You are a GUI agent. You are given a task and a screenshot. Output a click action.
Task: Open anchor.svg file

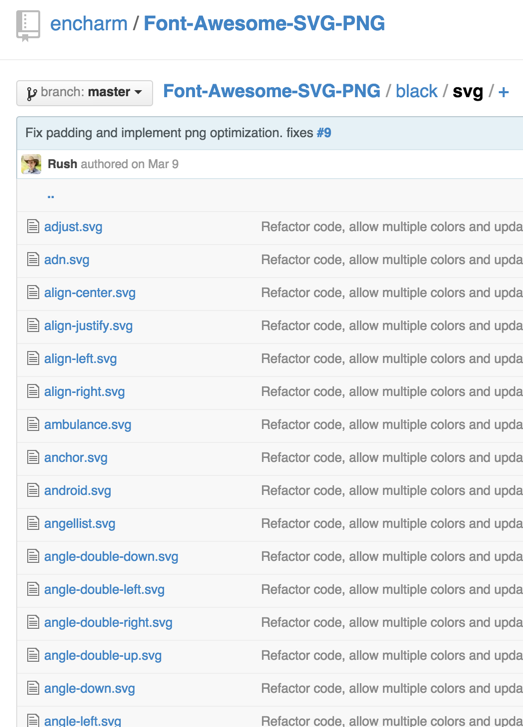(76, 458)
